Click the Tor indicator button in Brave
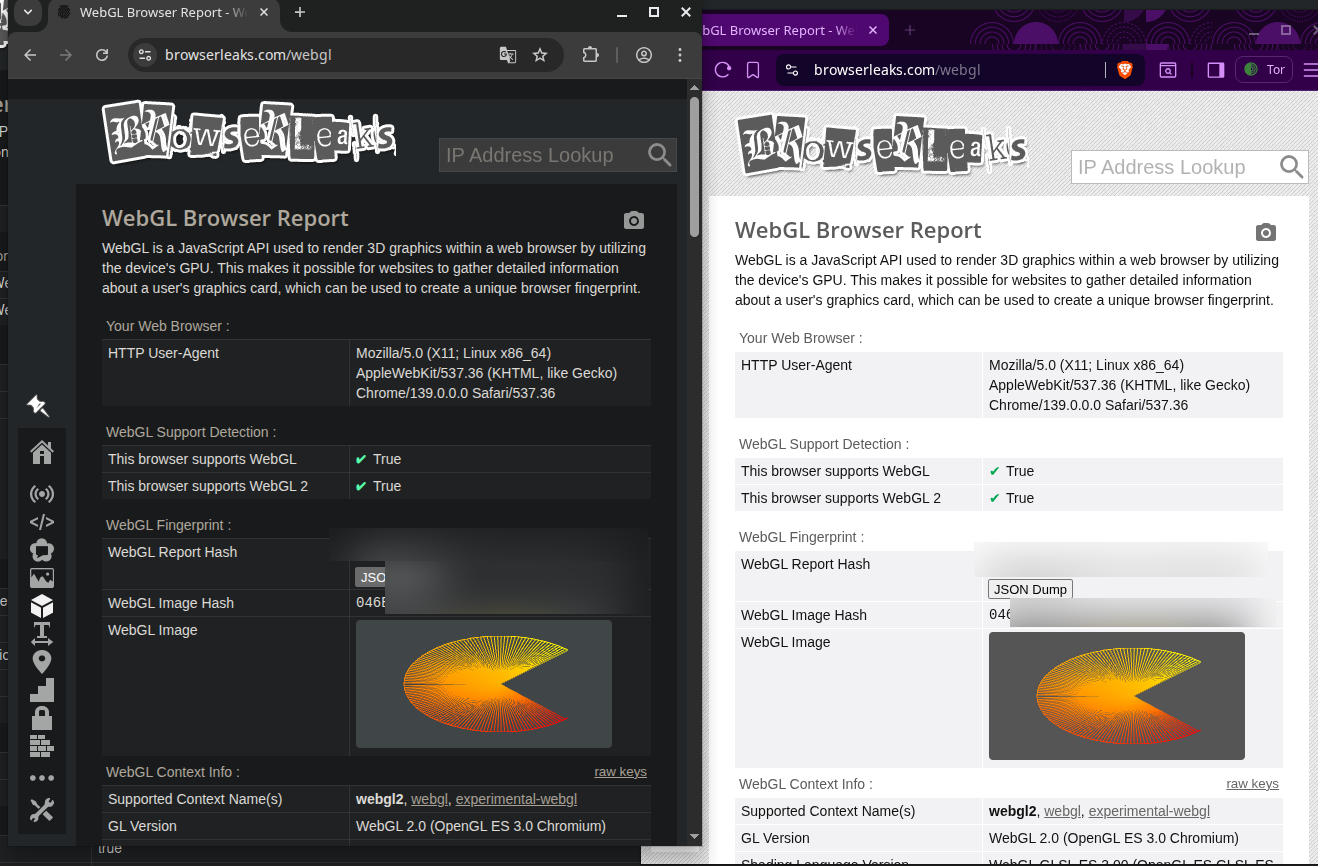This screenshot has height=866, width=1318. click(x=1264, y=70)
